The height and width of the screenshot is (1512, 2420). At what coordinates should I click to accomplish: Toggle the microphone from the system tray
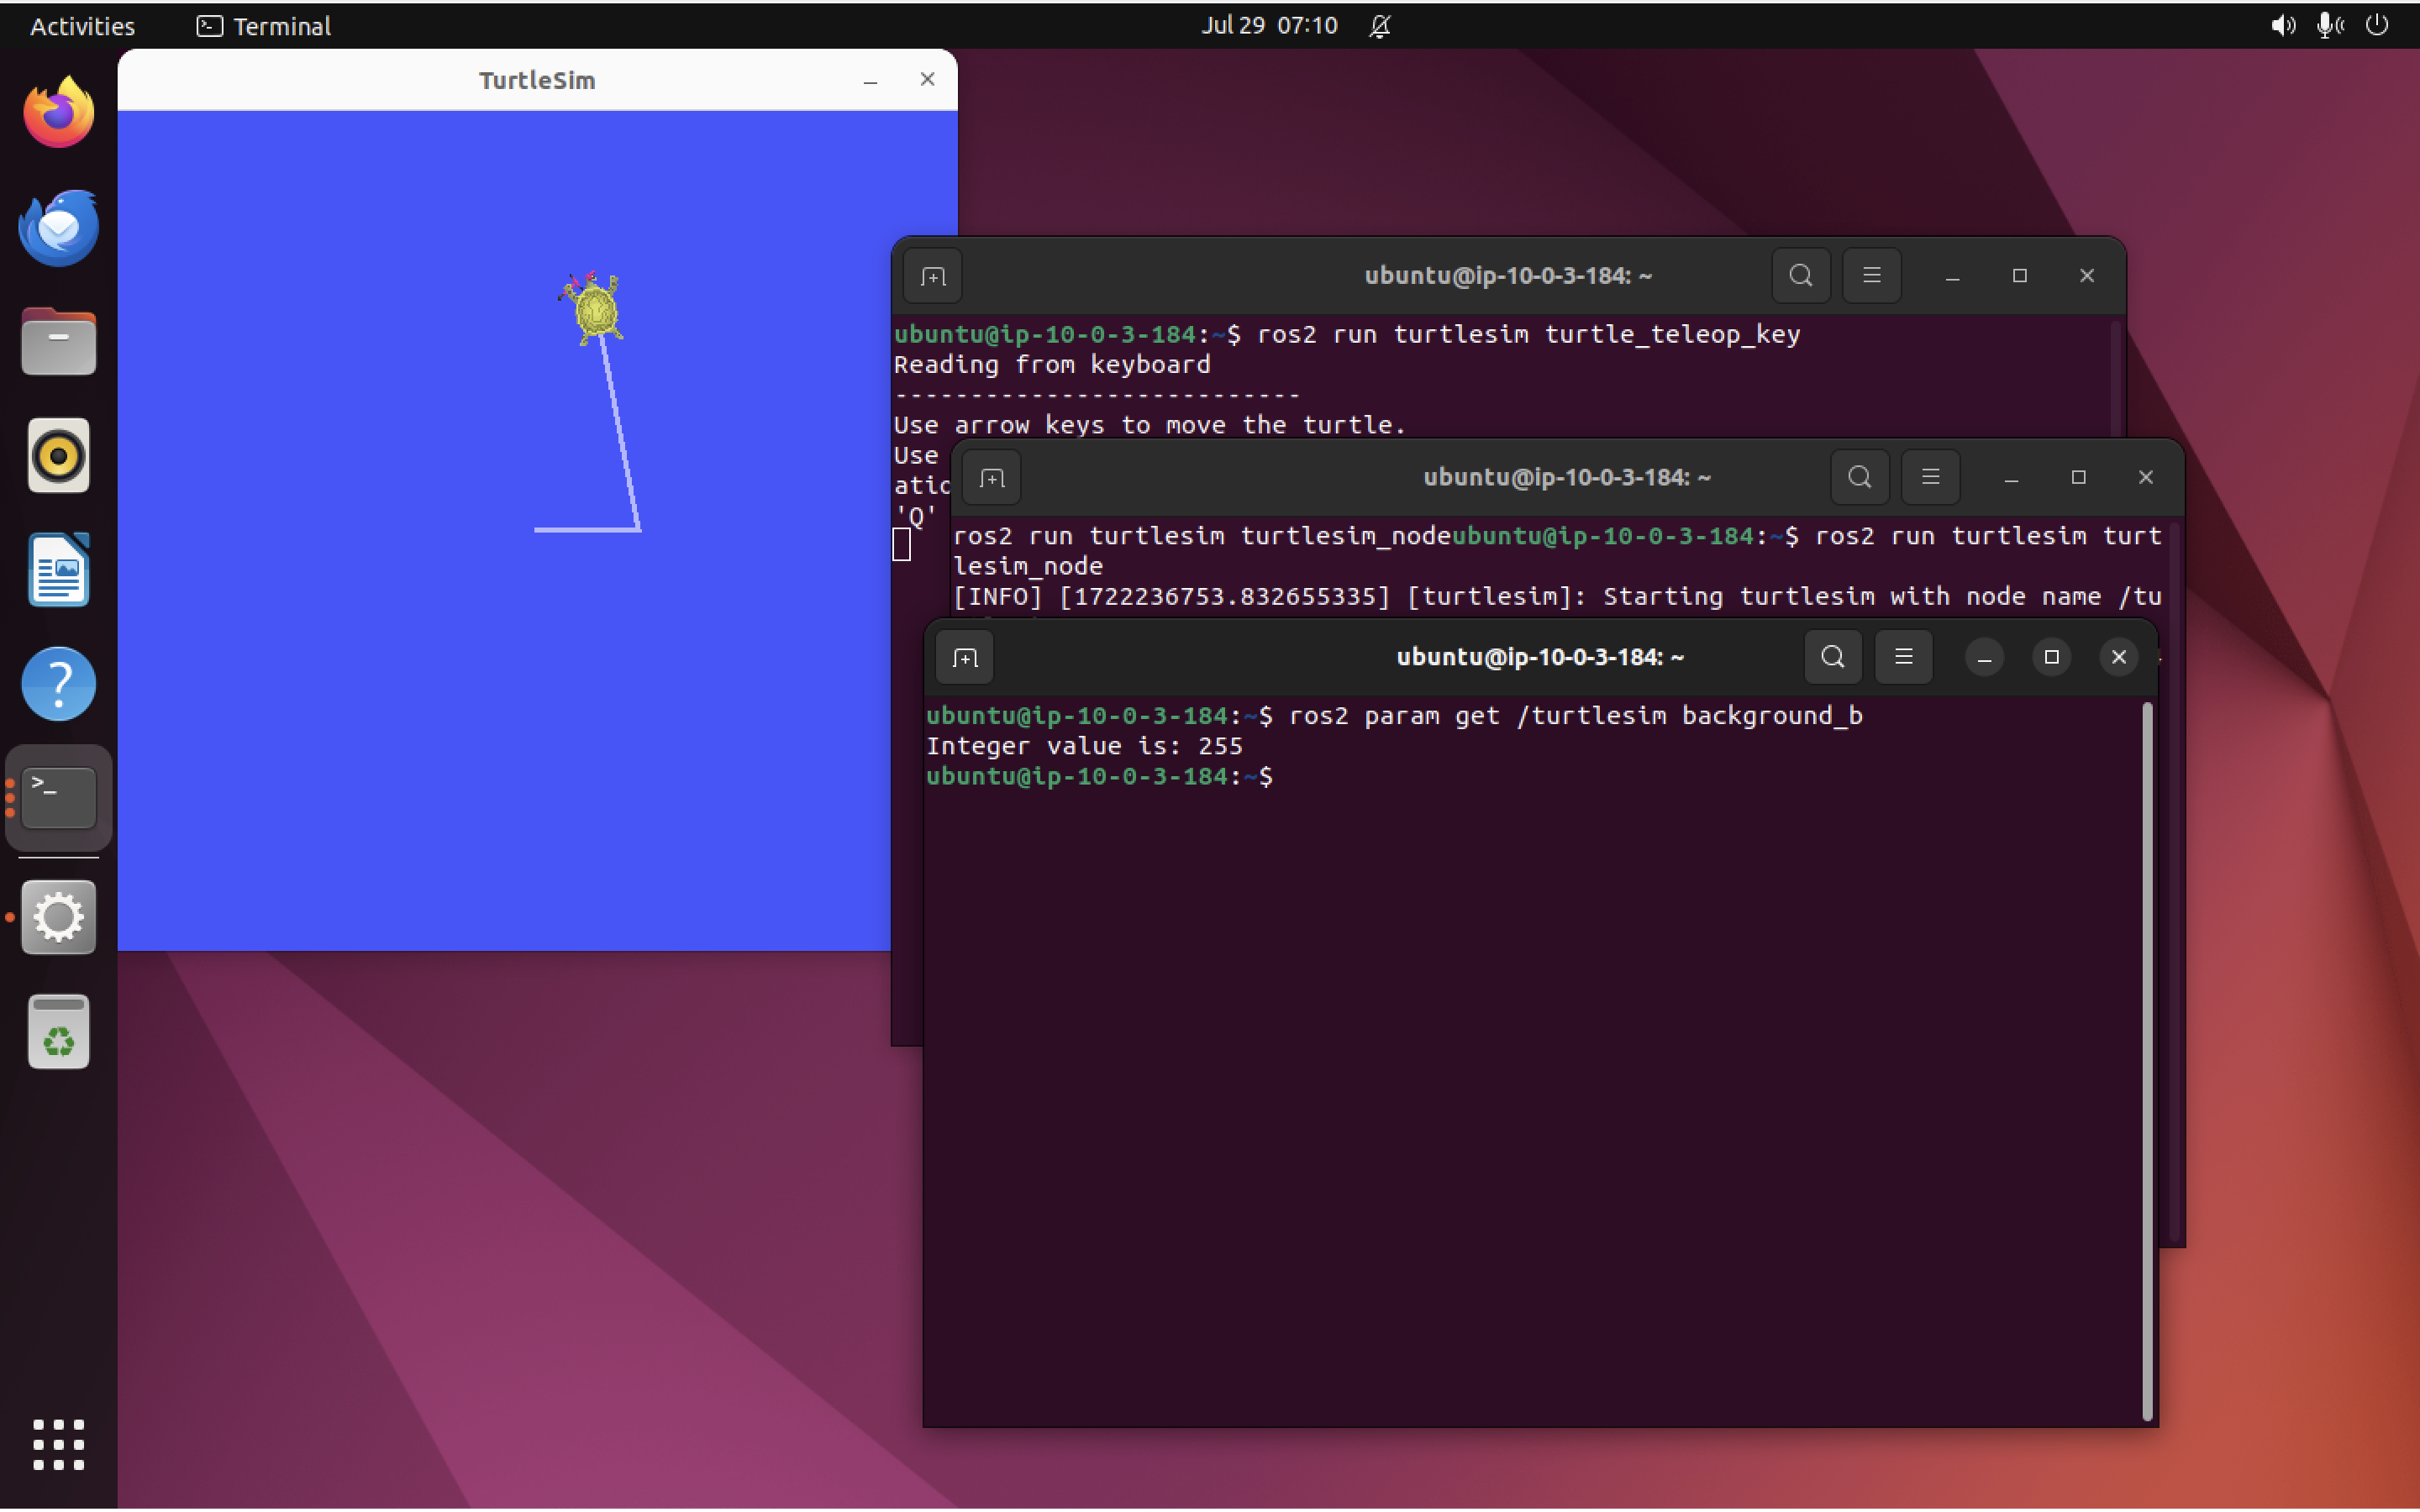point(2330,26)
